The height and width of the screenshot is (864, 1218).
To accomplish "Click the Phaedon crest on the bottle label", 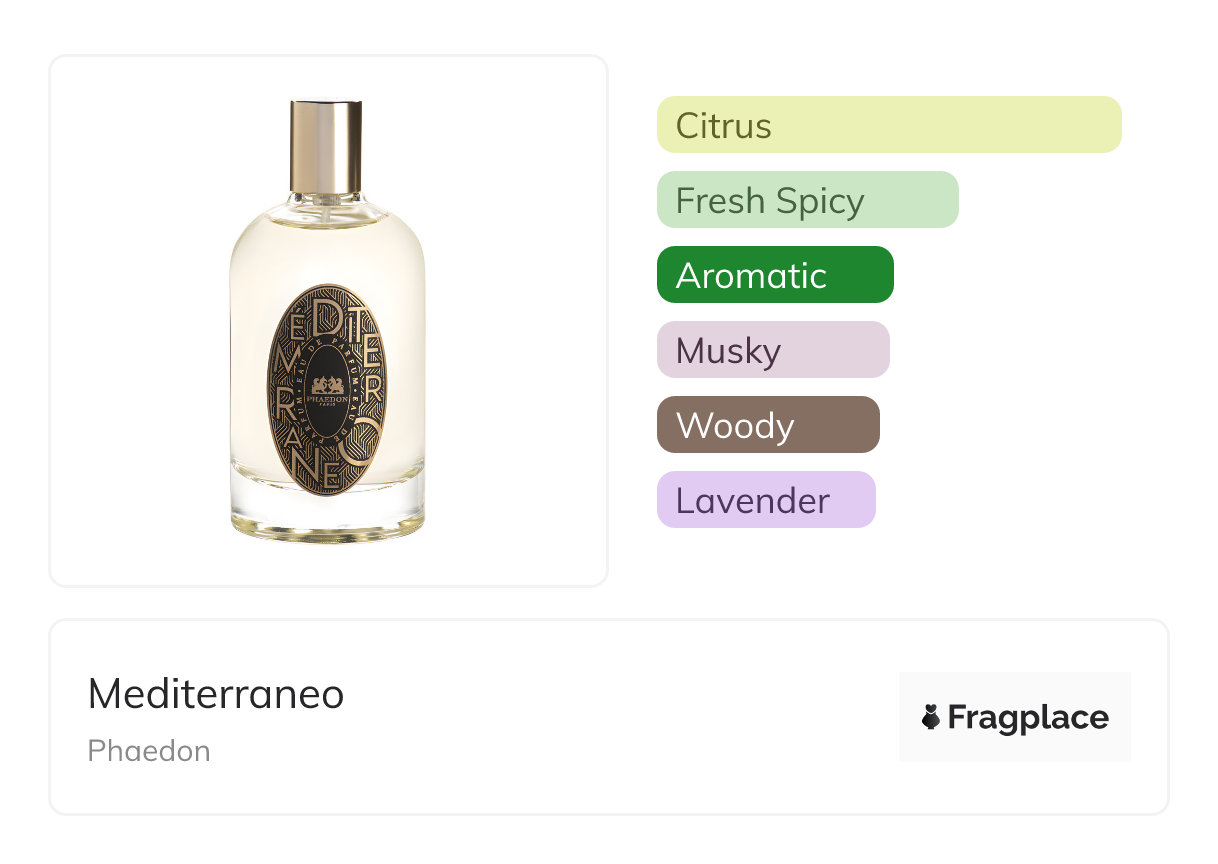I will 327,387.
